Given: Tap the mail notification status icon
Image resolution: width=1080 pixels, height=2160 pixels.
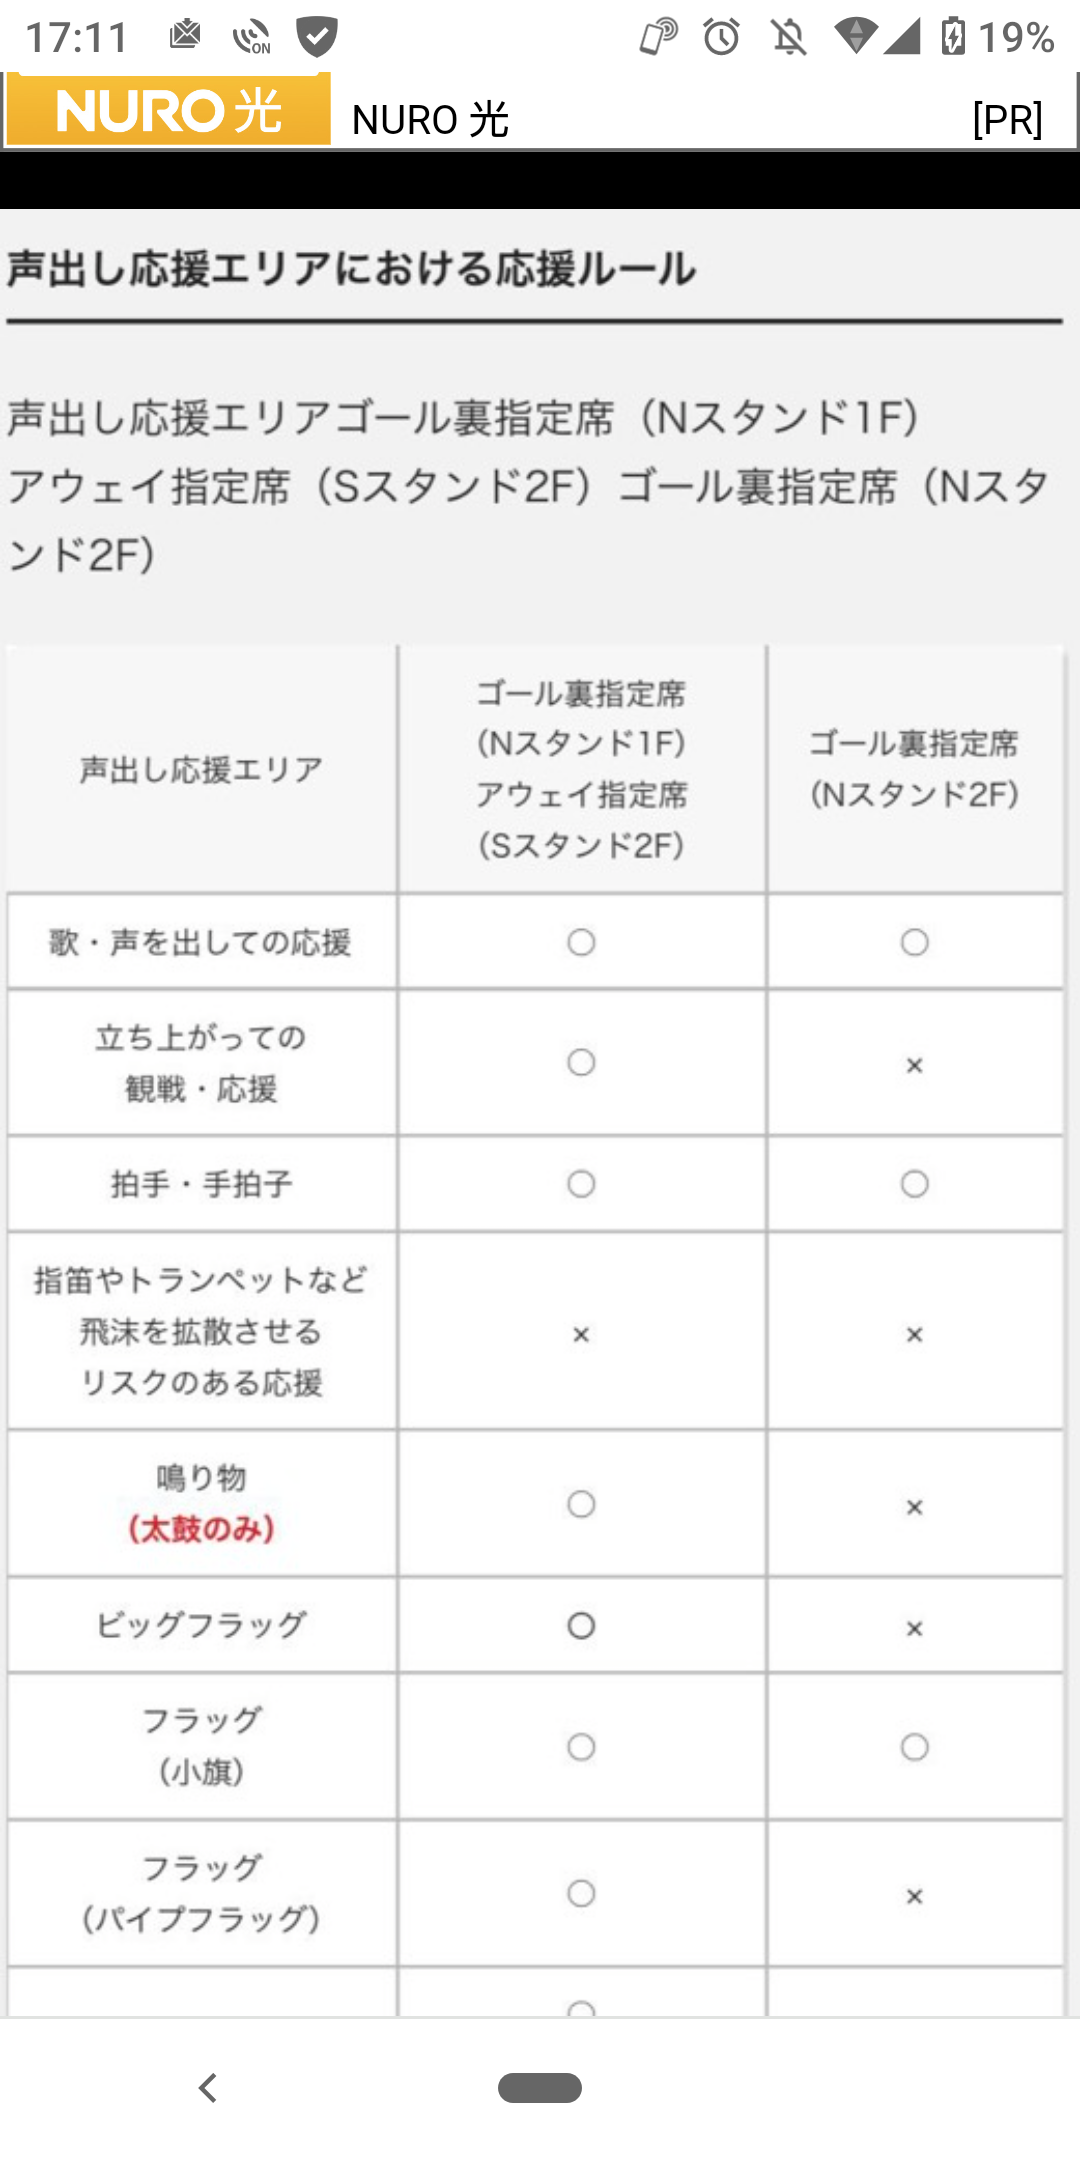Looking at the screenshot, I should tap(185, 36).
